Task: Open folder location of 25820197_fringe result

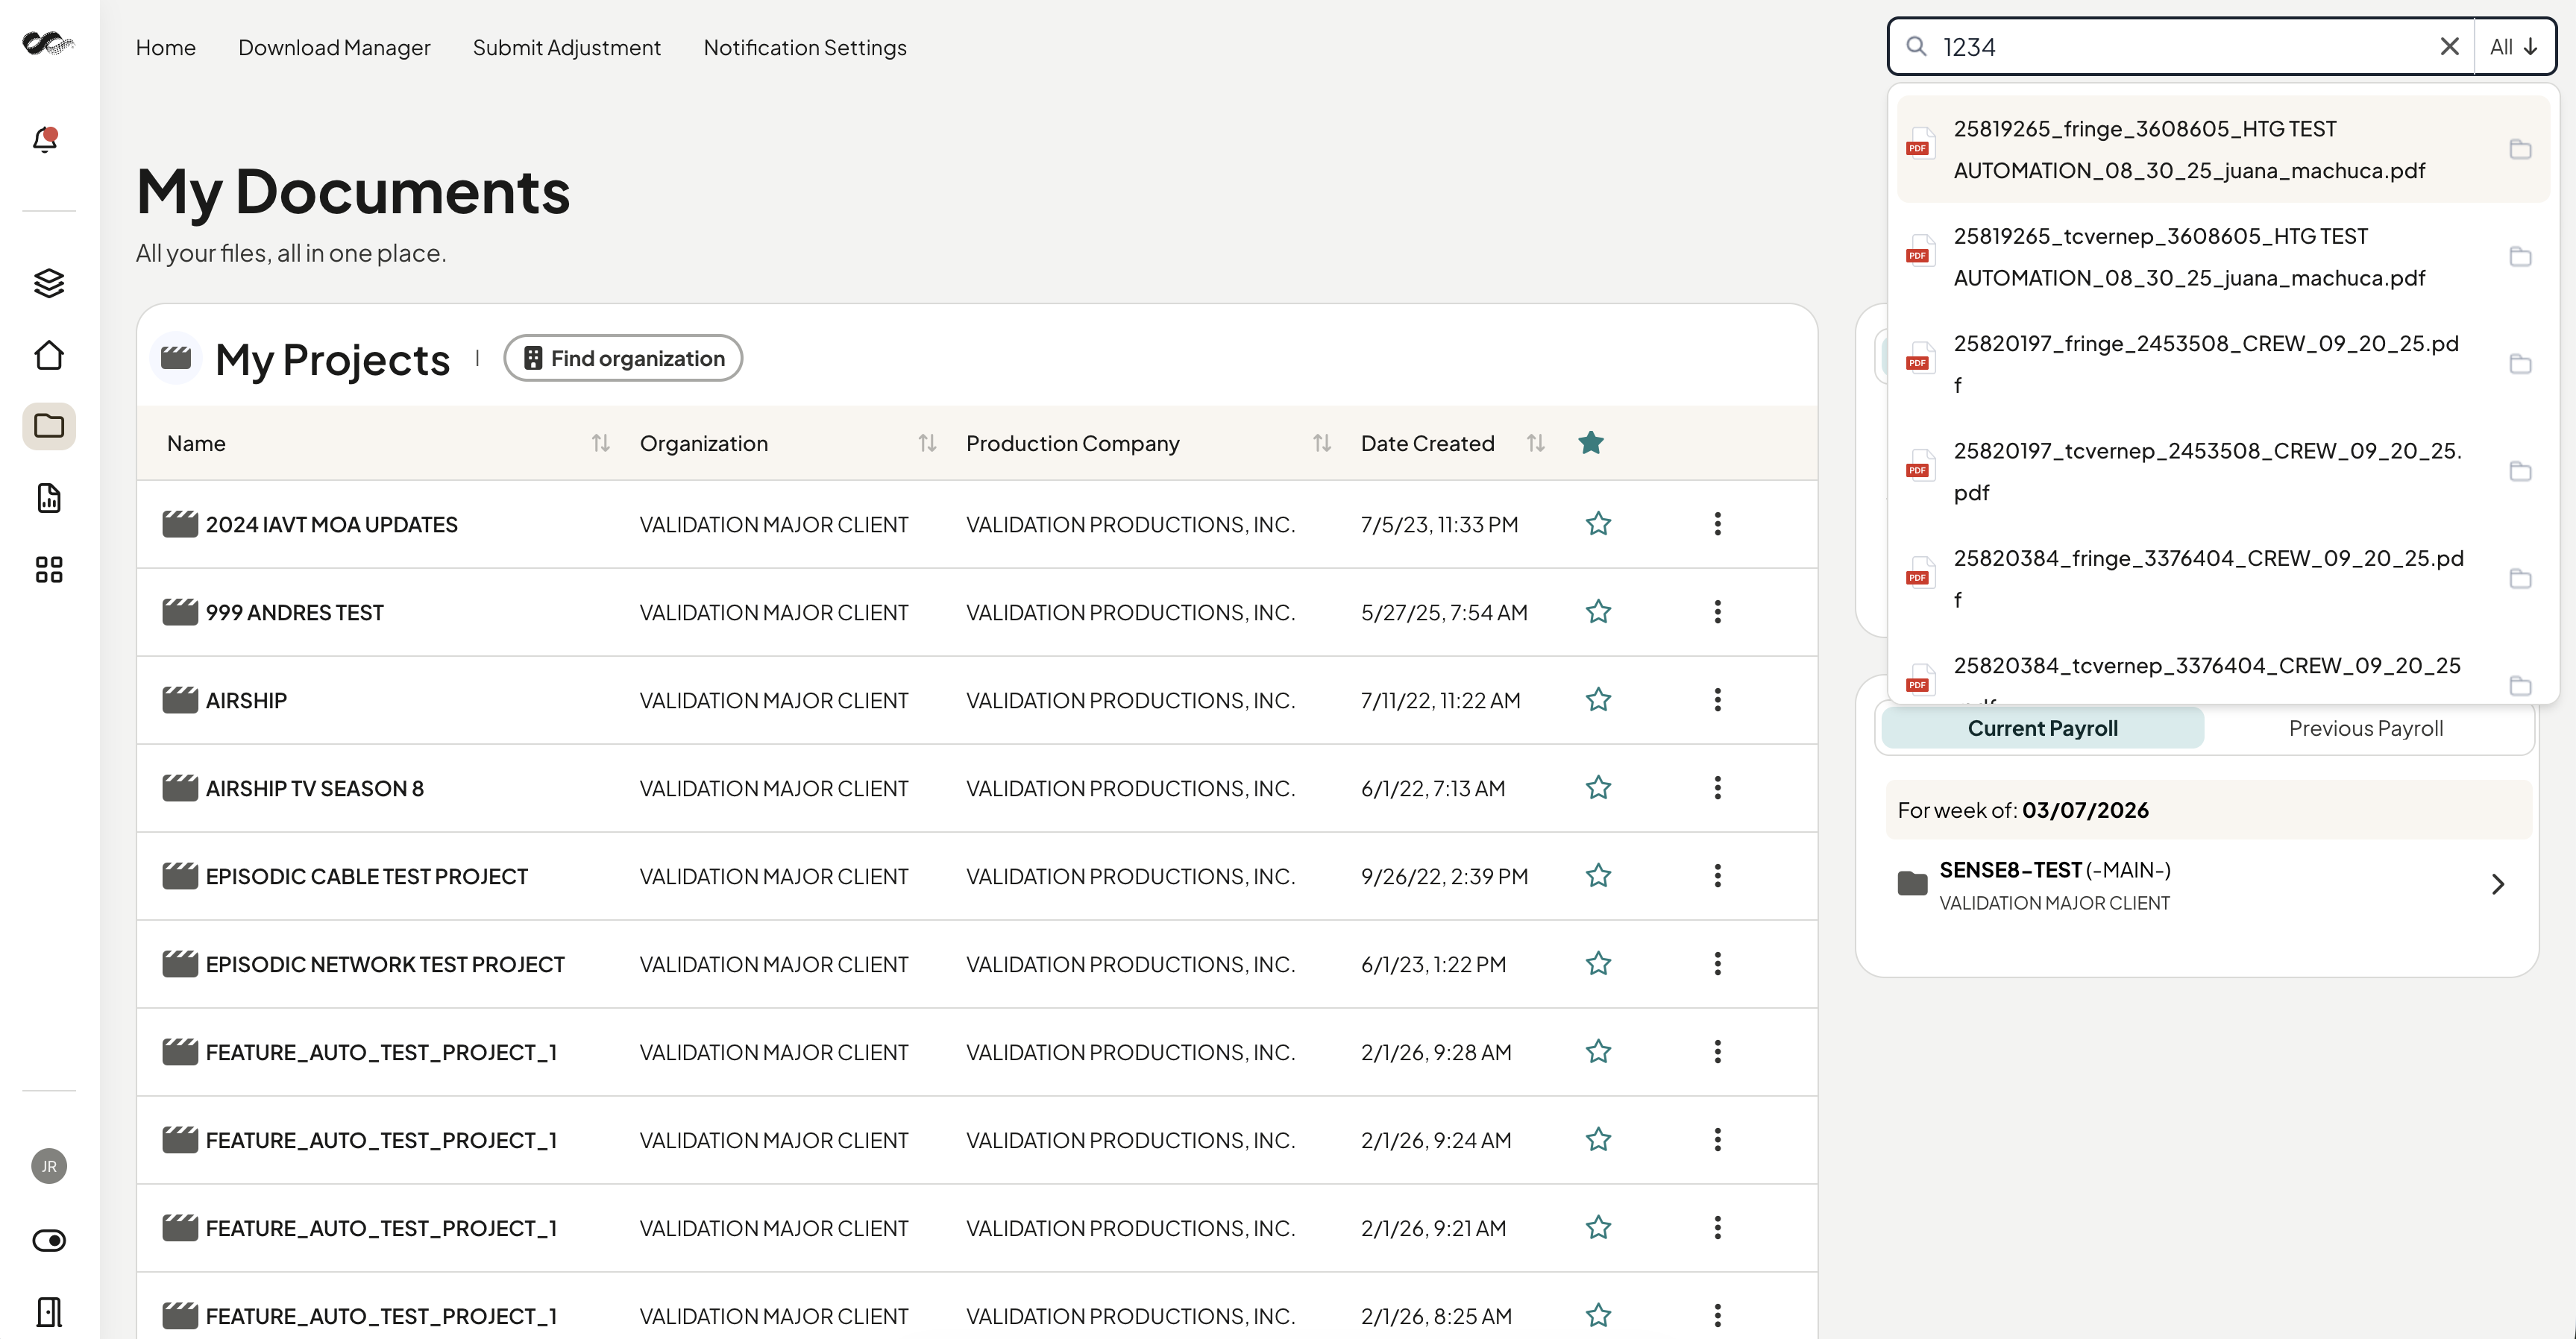Action: [x=2520, y=364]
